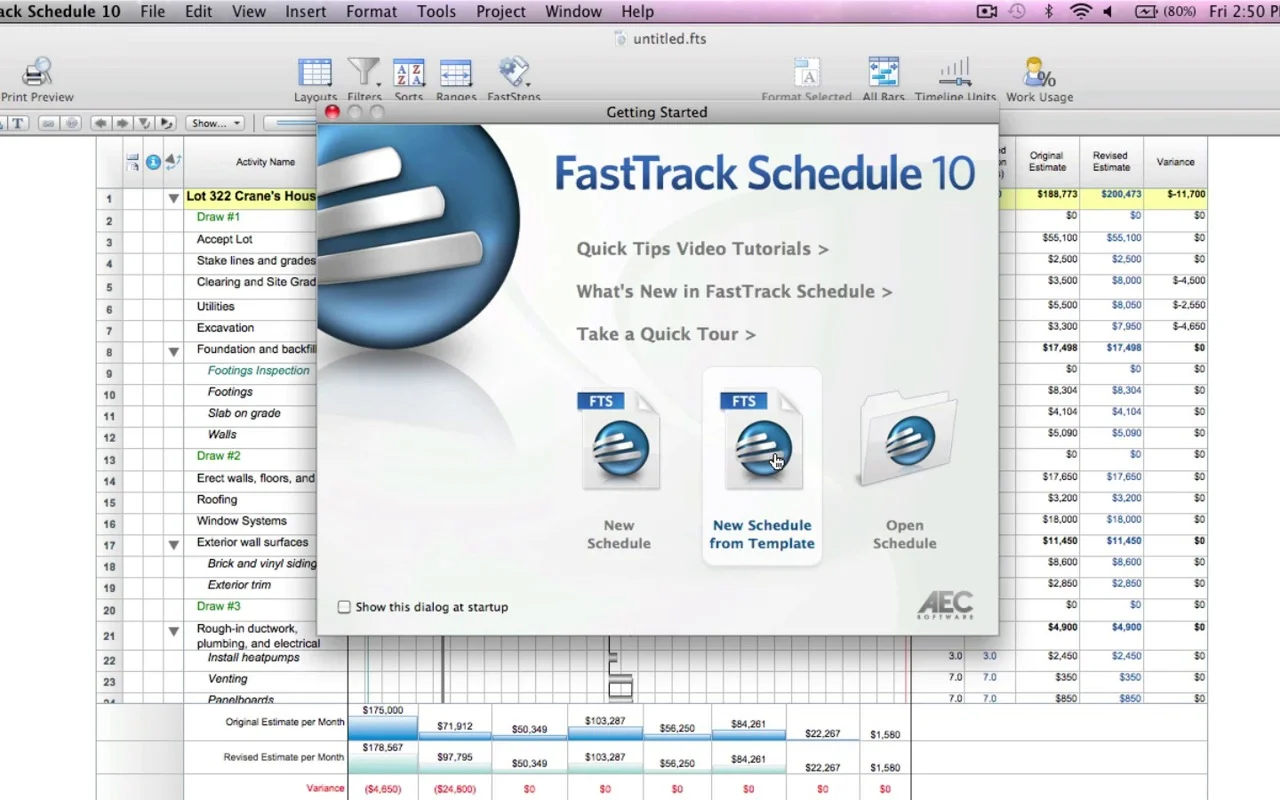Click the $175,000 original estimate bar

pyautogui.click(x=383, y=727)
